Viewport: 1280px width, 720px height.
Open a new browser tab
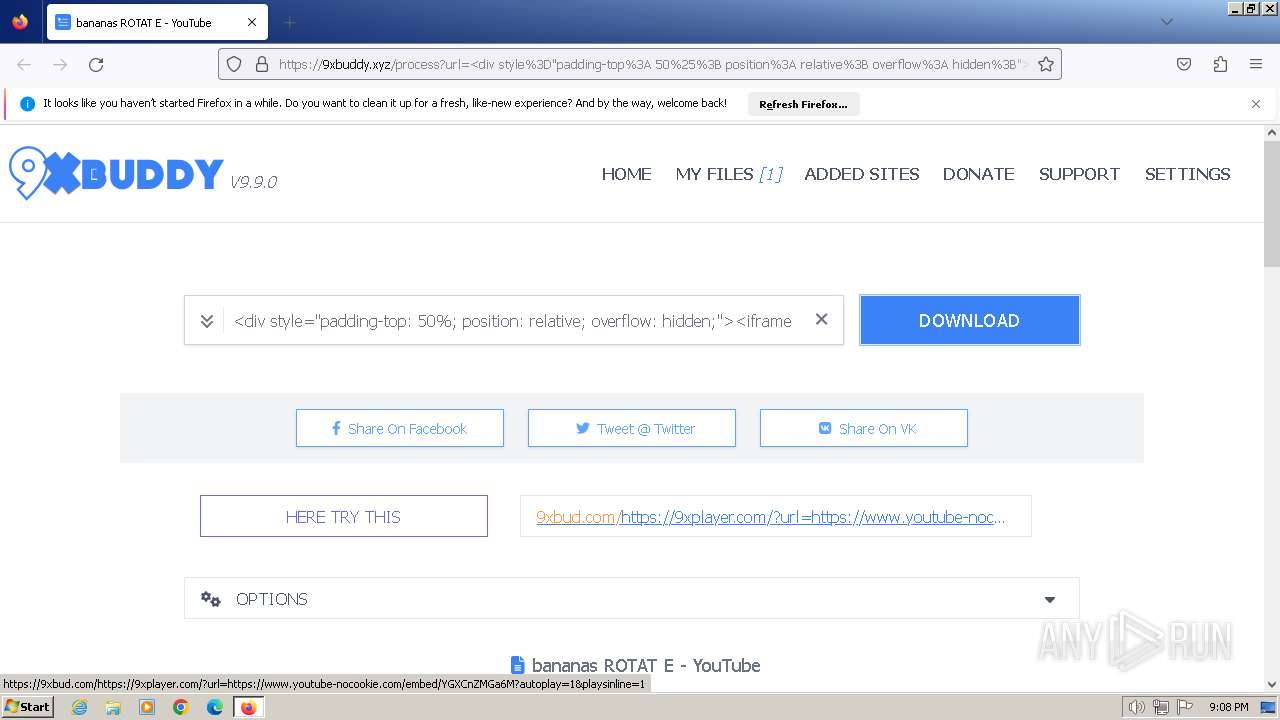pos(289,22)
